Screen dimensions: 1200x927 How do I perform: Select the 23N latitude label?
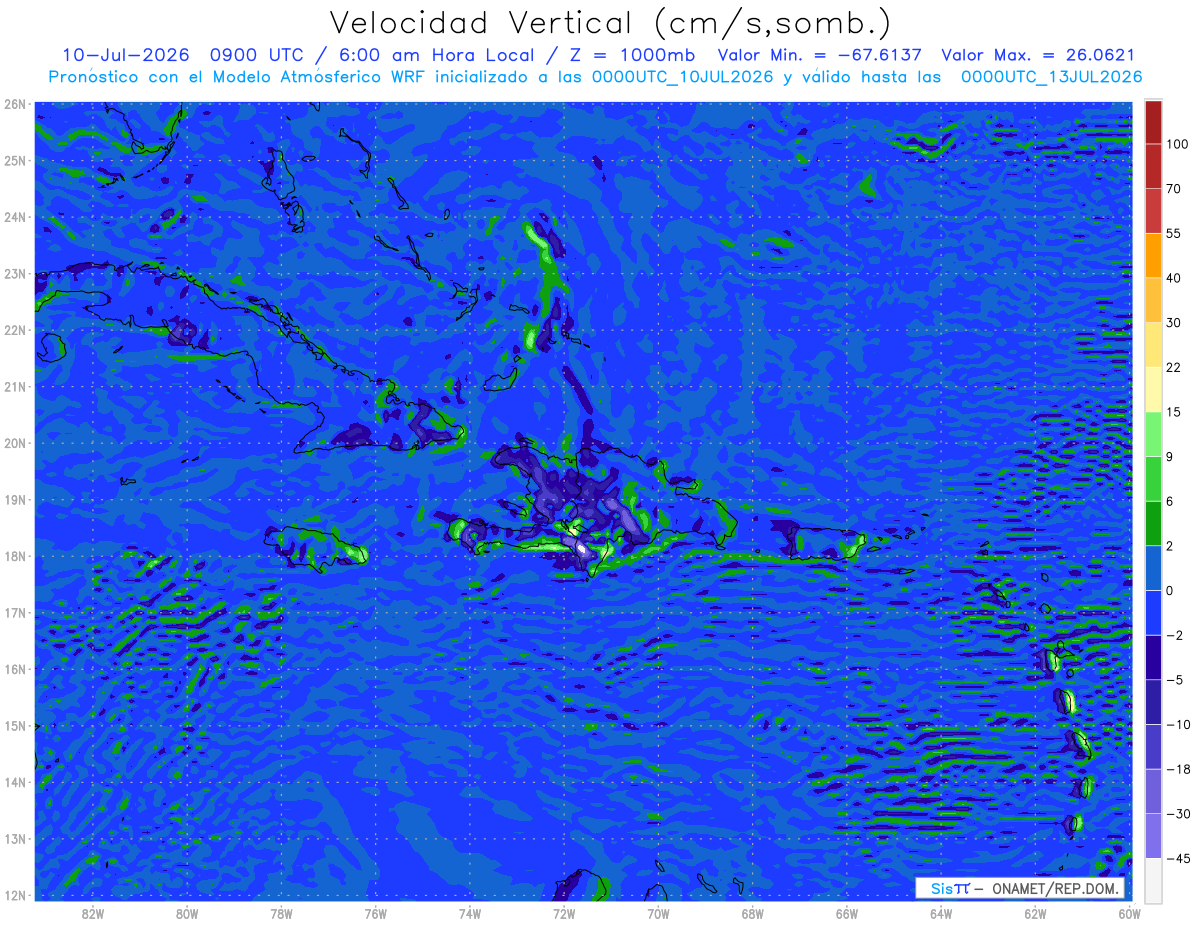[x=15, y=273]
